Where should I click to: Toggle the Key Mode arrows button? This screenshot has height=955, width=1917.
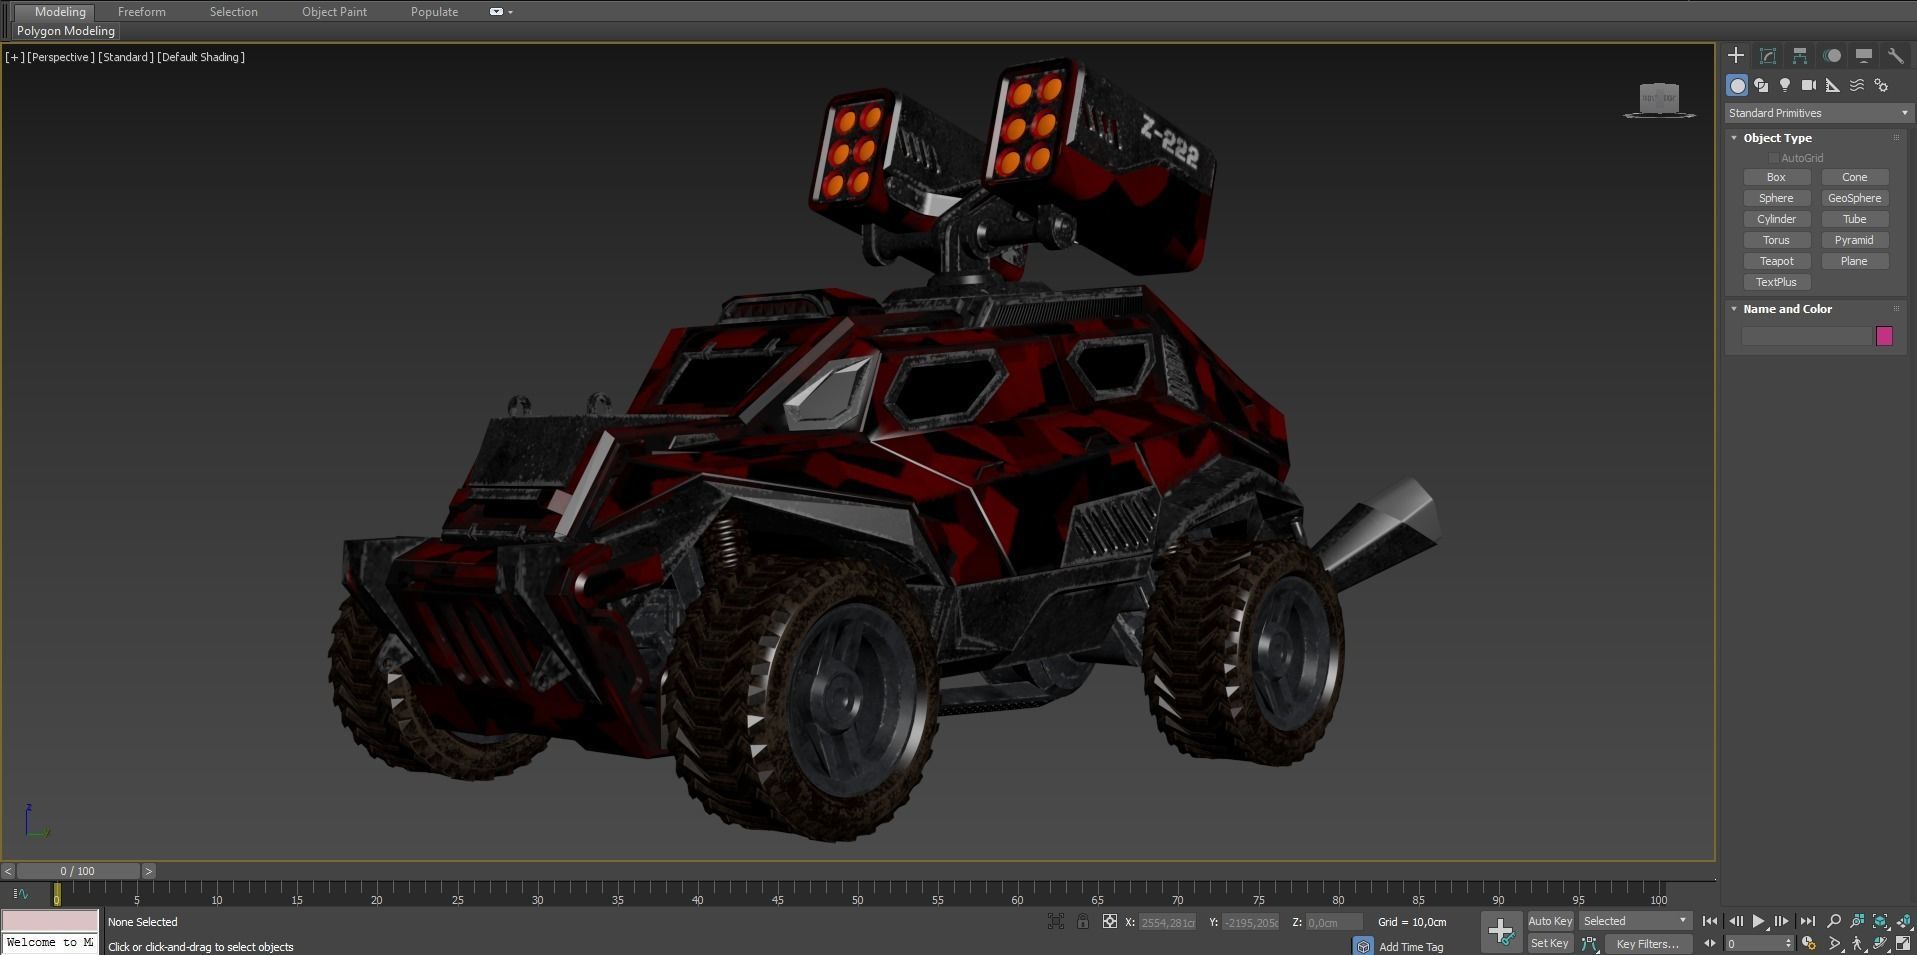(x=1709, y=943)
